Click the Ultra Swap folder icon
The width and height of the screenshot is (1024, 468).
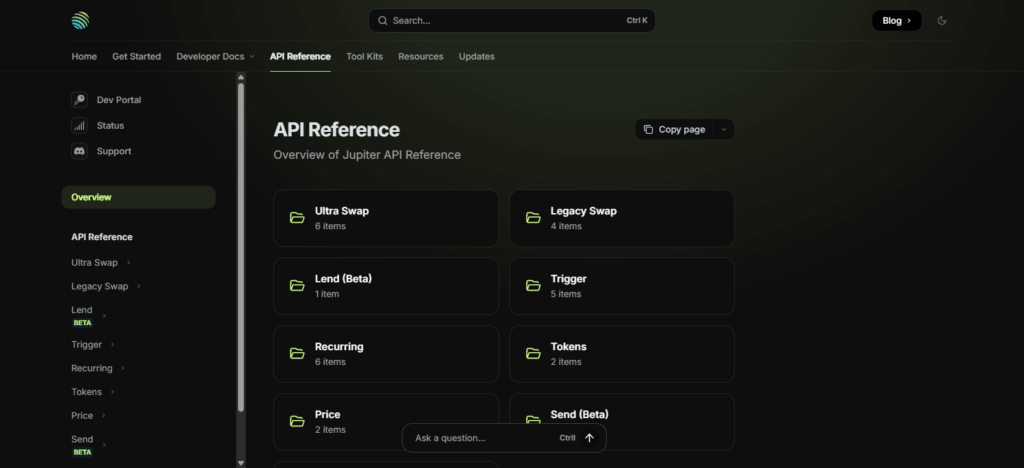click(x=297, y=218)
